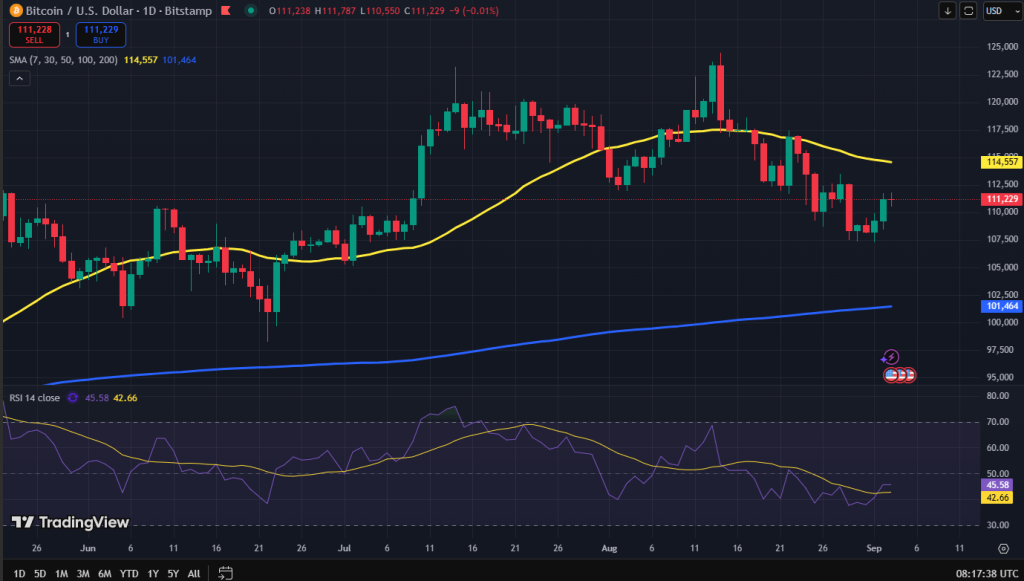Click the green market status dot

click(x=248, y=10)
